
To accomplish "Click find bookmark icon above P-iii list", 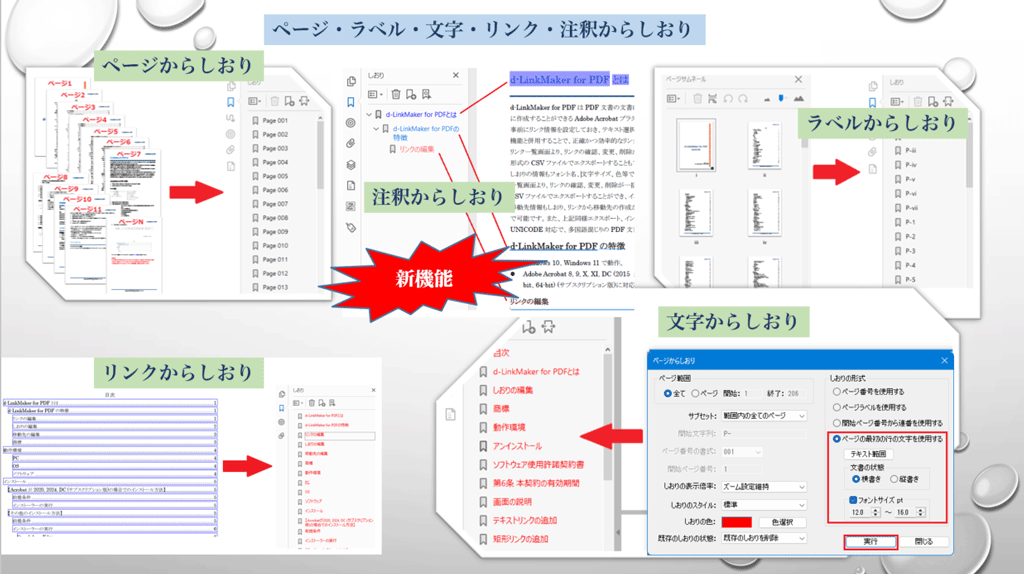I will point(948,101).
